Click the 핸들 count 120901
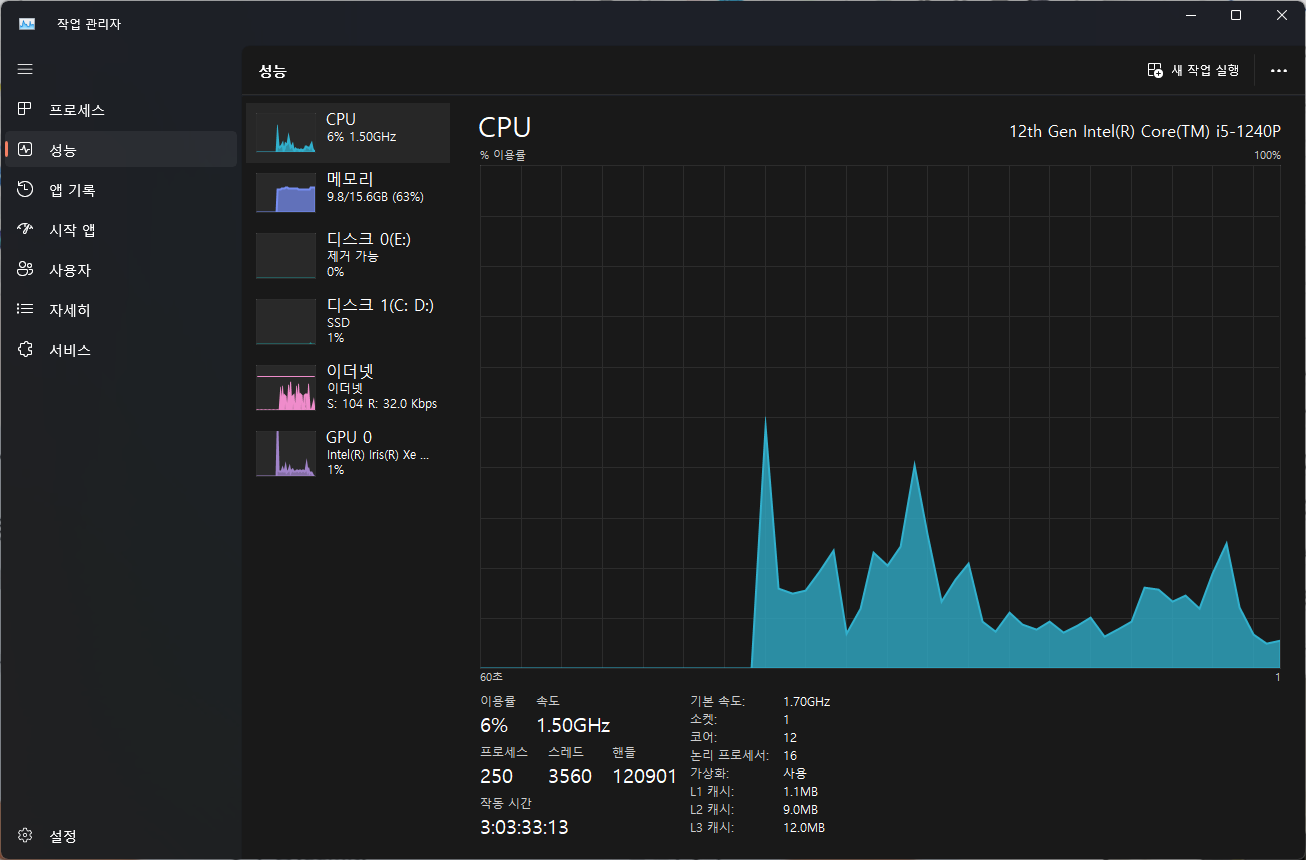Image resolution: width=1306 pixels, height=860 pixels. 644,776
